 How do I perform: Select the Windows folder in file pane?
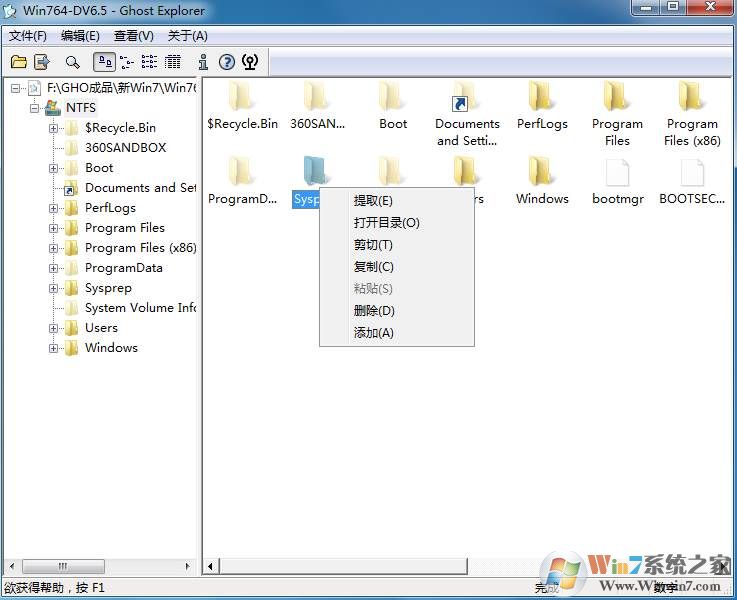coord(541,174)
